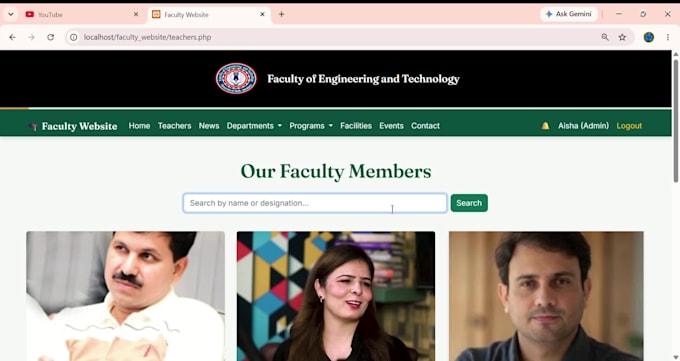Click the browser forward arrow

pos(31,37)
